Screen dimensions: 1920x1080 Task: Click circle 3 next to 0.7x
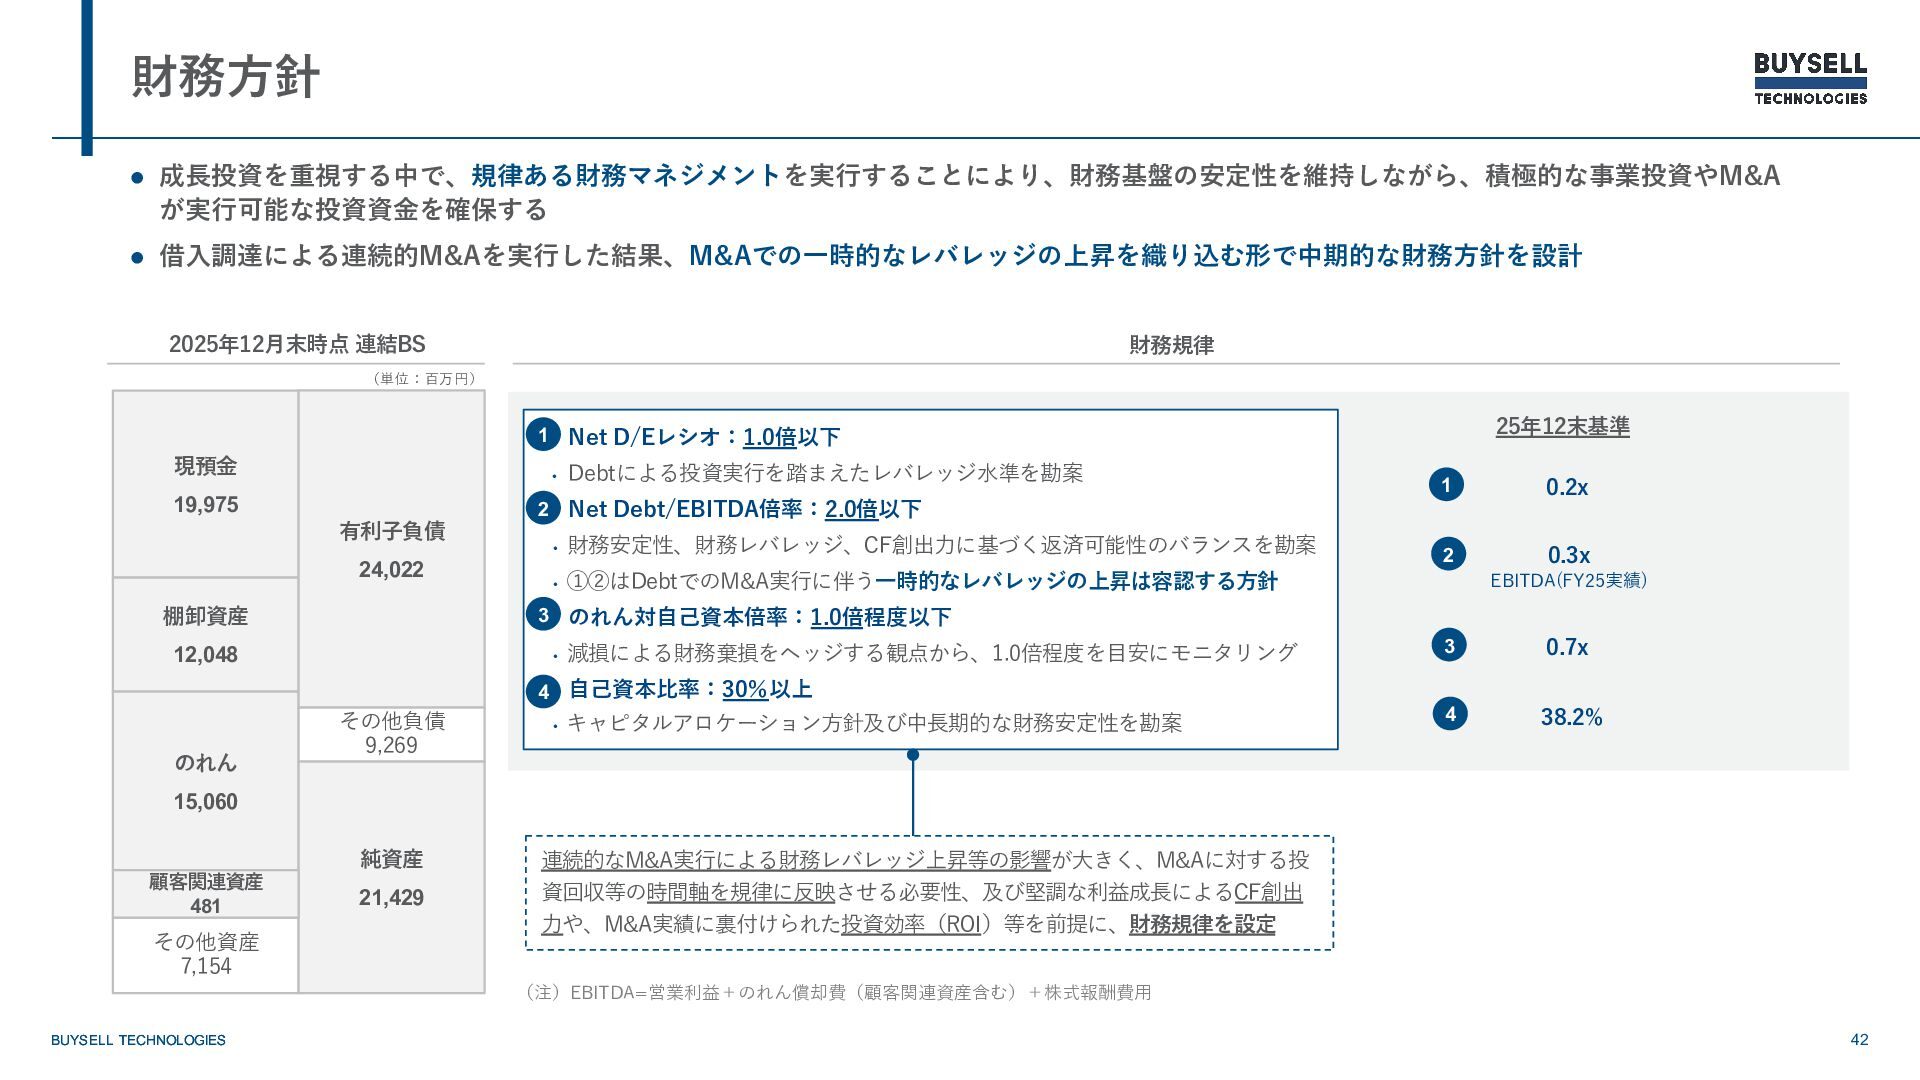pyautogui.click(x=1449, y=645)
